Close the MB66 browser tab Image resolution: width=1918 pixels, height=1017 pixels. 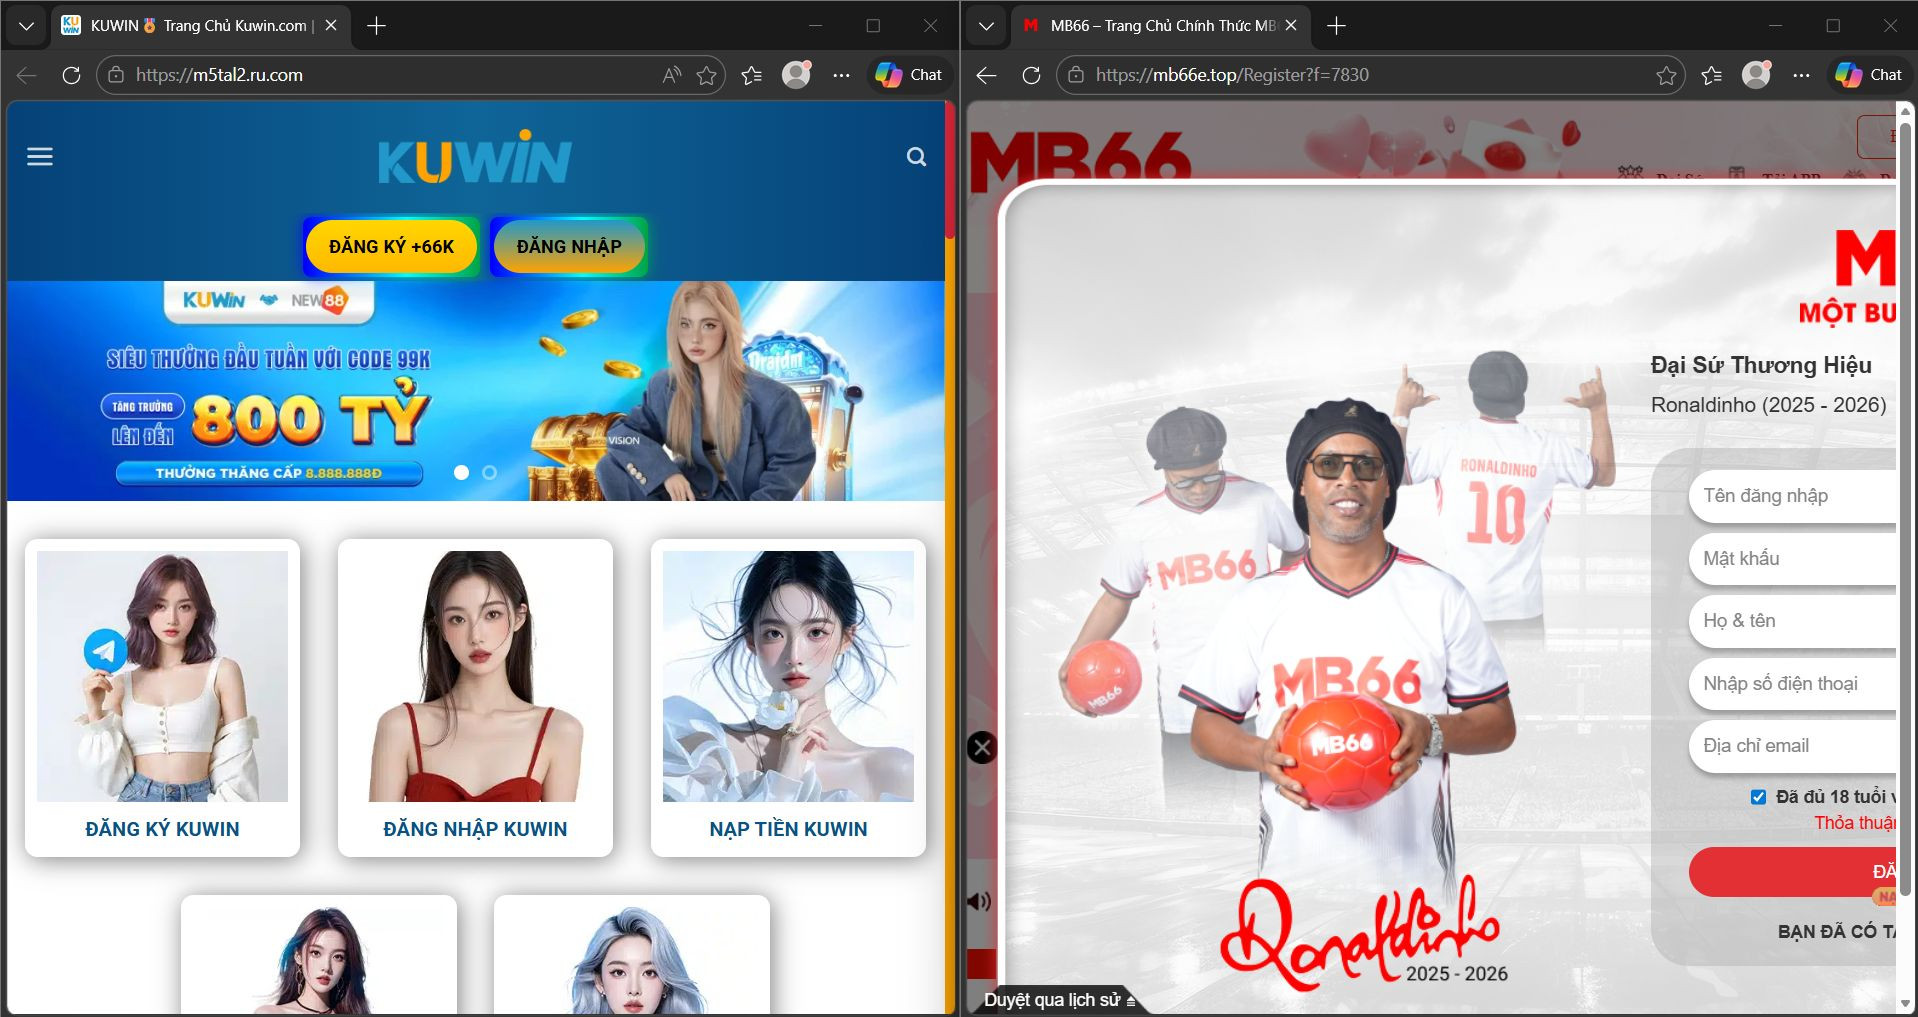(x=1291, y=26)
